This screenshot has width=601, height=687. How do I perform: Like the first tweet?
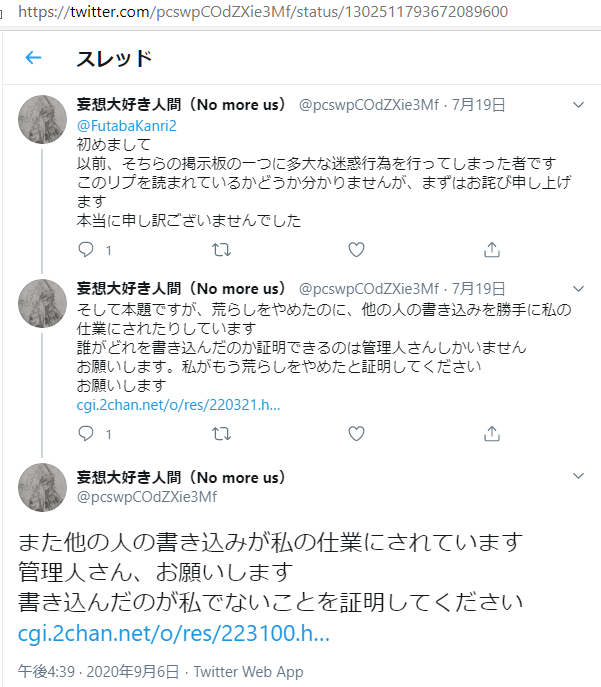coord(356,249)
